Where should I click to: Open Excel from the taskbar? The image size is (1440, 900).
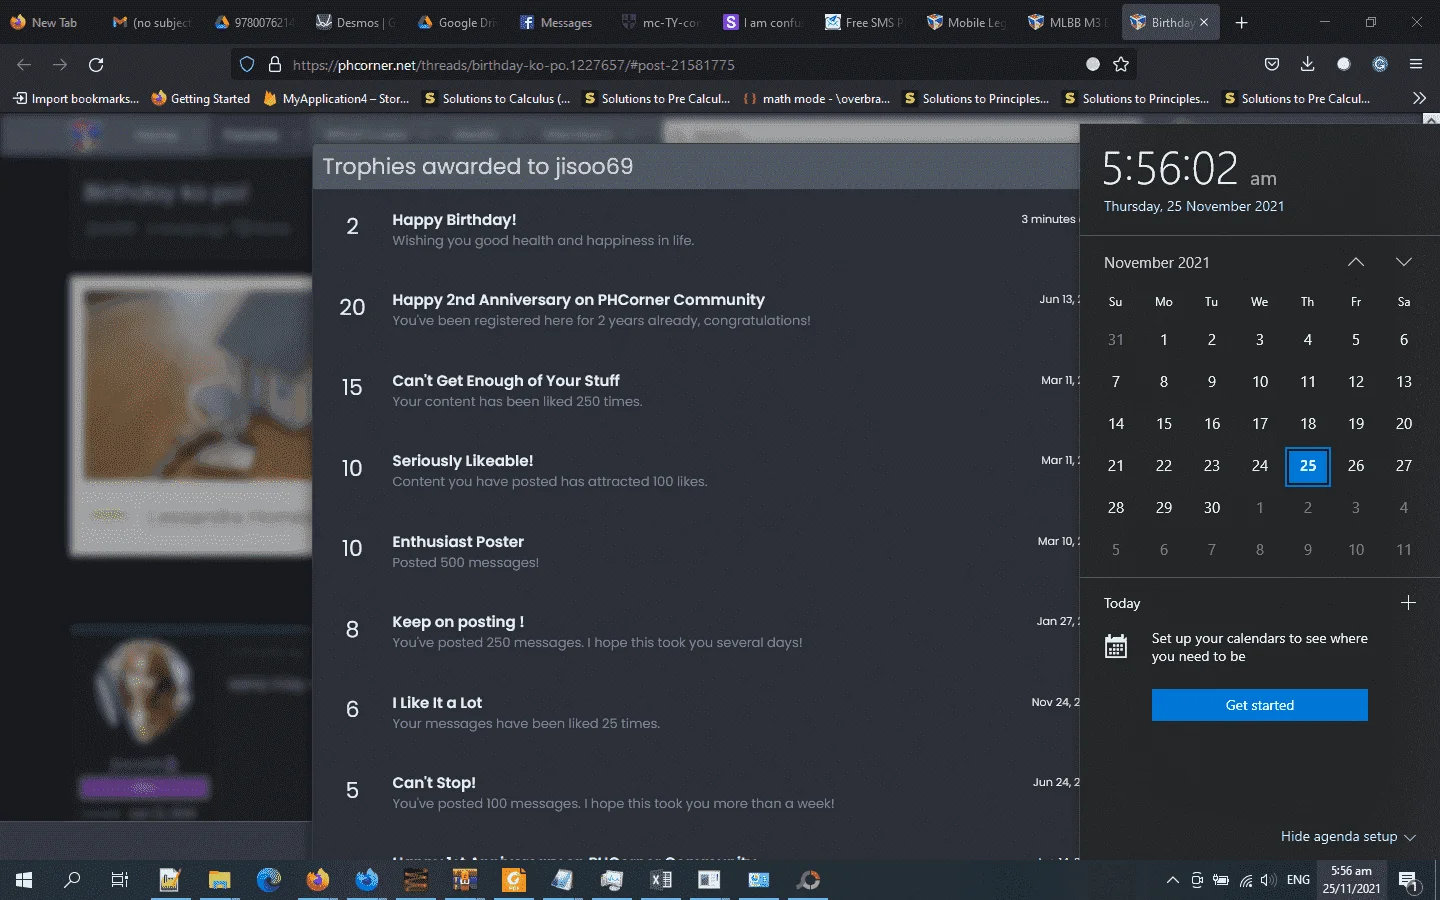pyautogui.click(x=660, y=880)
